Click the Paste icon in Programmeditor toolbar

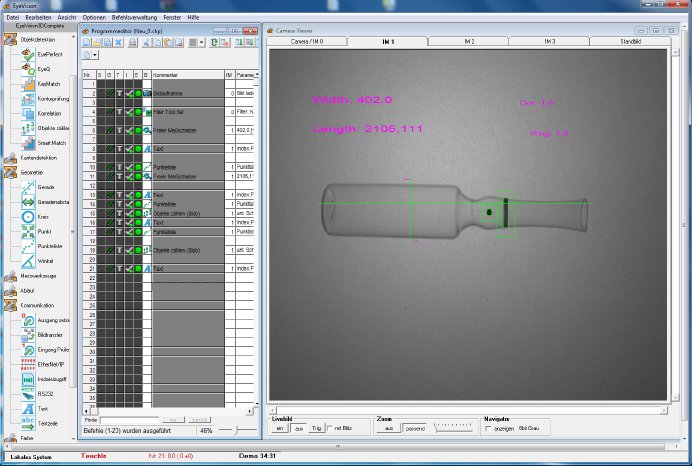tap(168, 43)
